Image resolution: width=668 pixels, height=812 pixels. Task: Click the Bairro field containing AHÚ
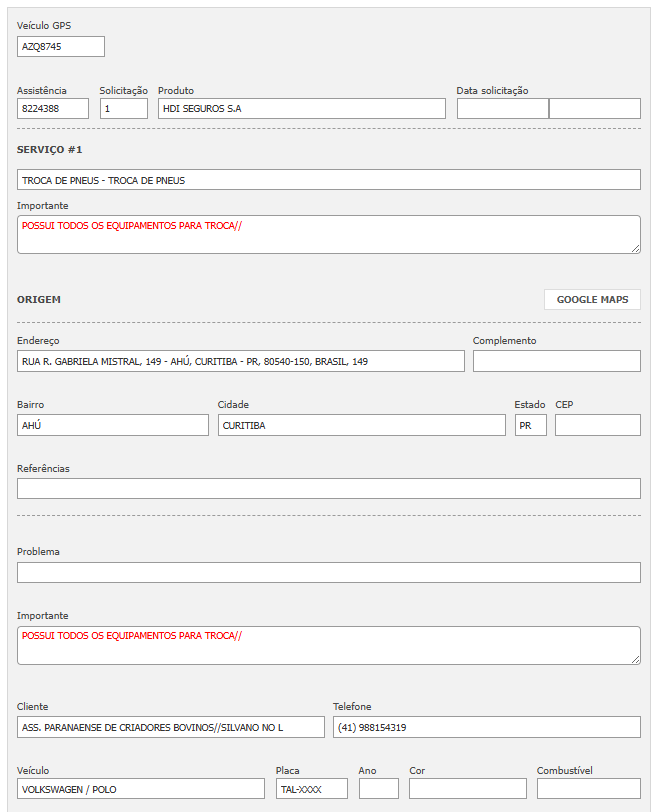click(112, 425)
